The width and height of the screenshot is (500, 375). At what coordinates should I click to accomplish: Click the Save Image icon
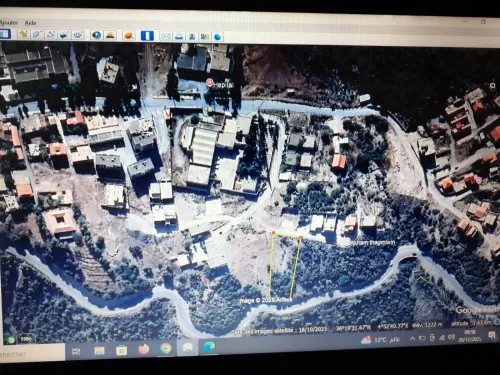click(192, 36)
